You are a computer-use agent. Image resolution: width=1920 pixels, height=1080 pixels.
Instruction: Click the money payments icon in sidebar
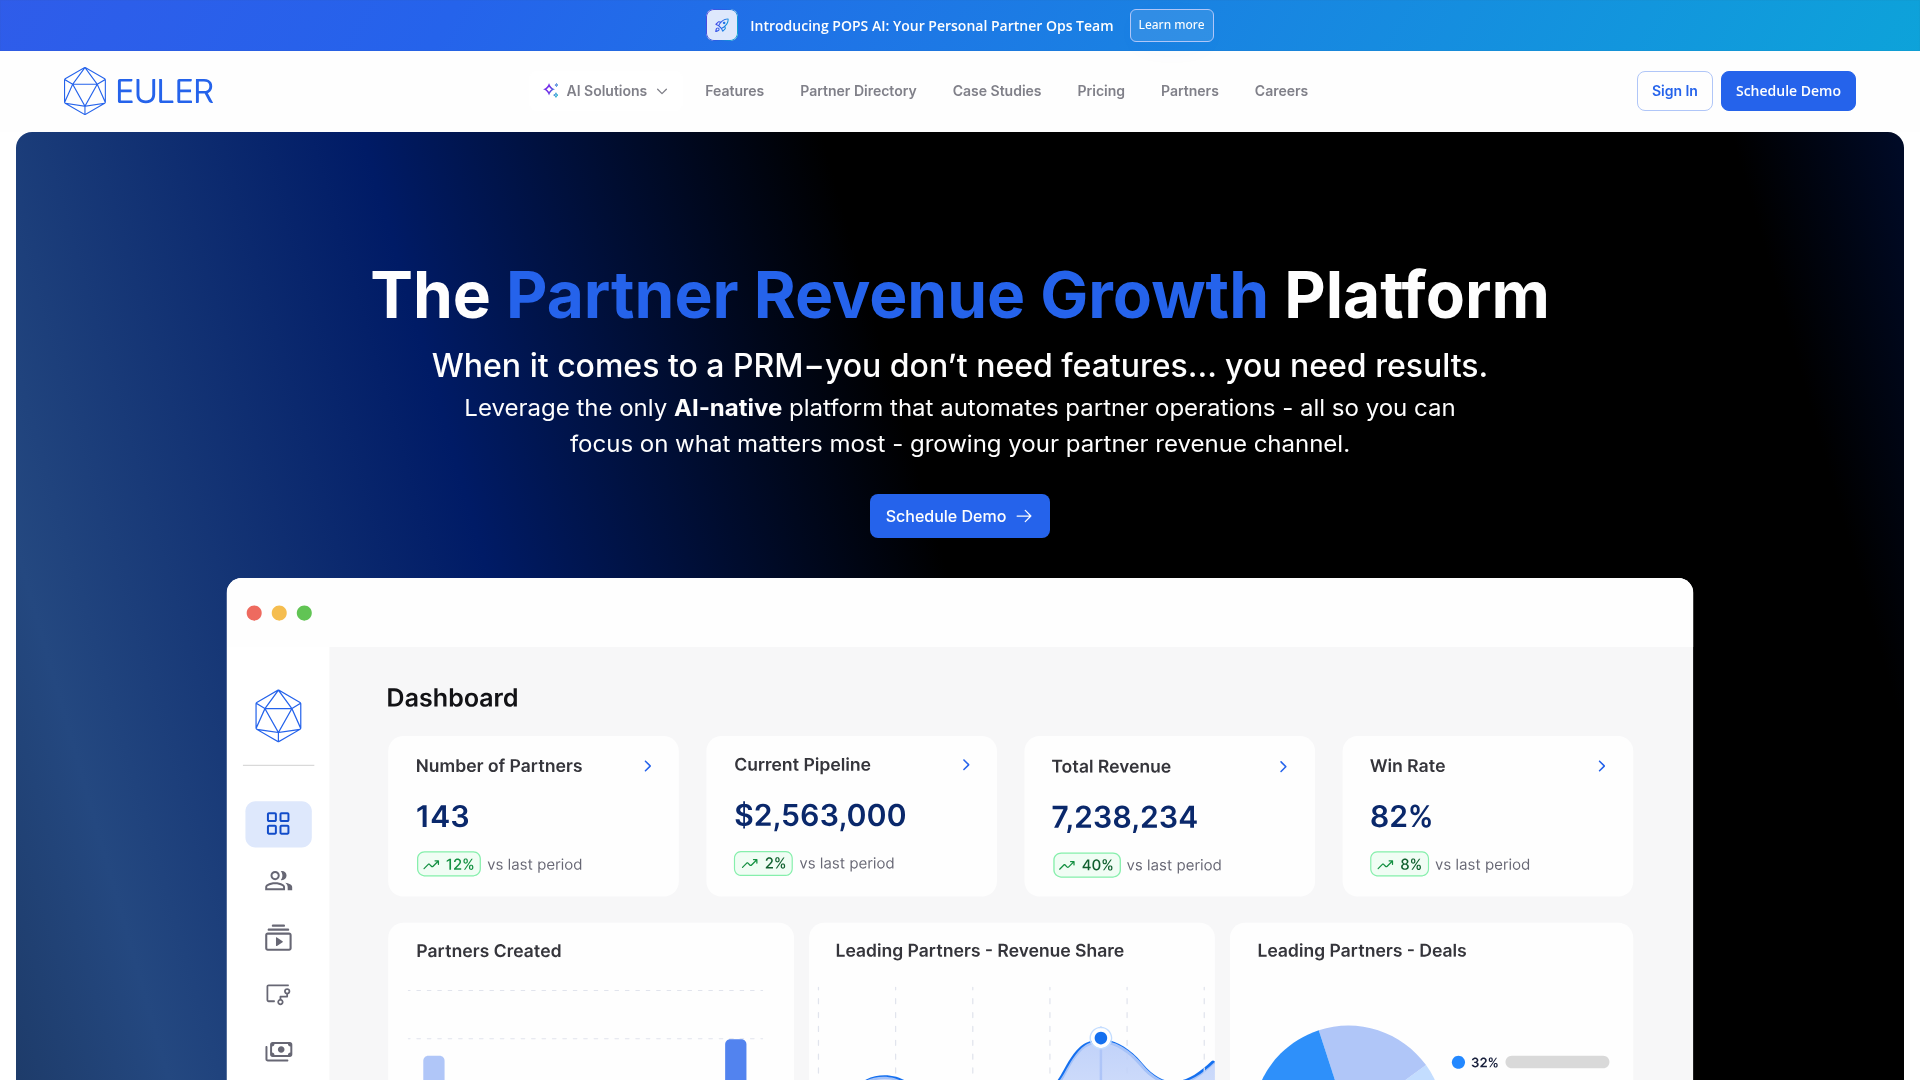[x=278, y=1051]
